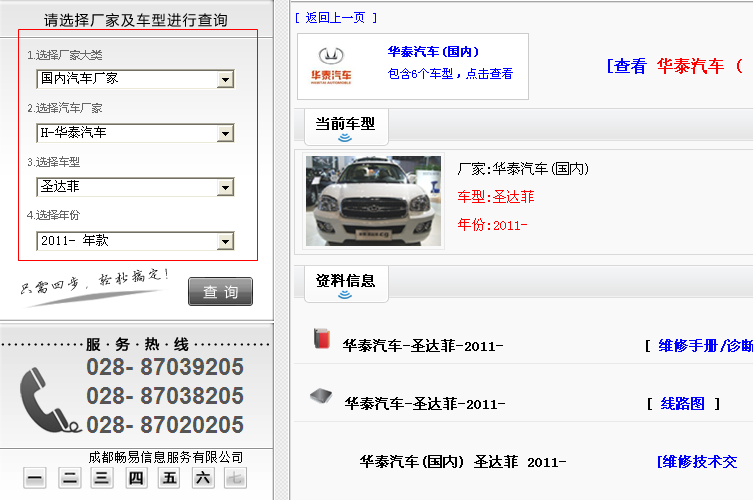Select the 资料信息 tab
This screenshot has width=753, height=500.
pos(346,283)
